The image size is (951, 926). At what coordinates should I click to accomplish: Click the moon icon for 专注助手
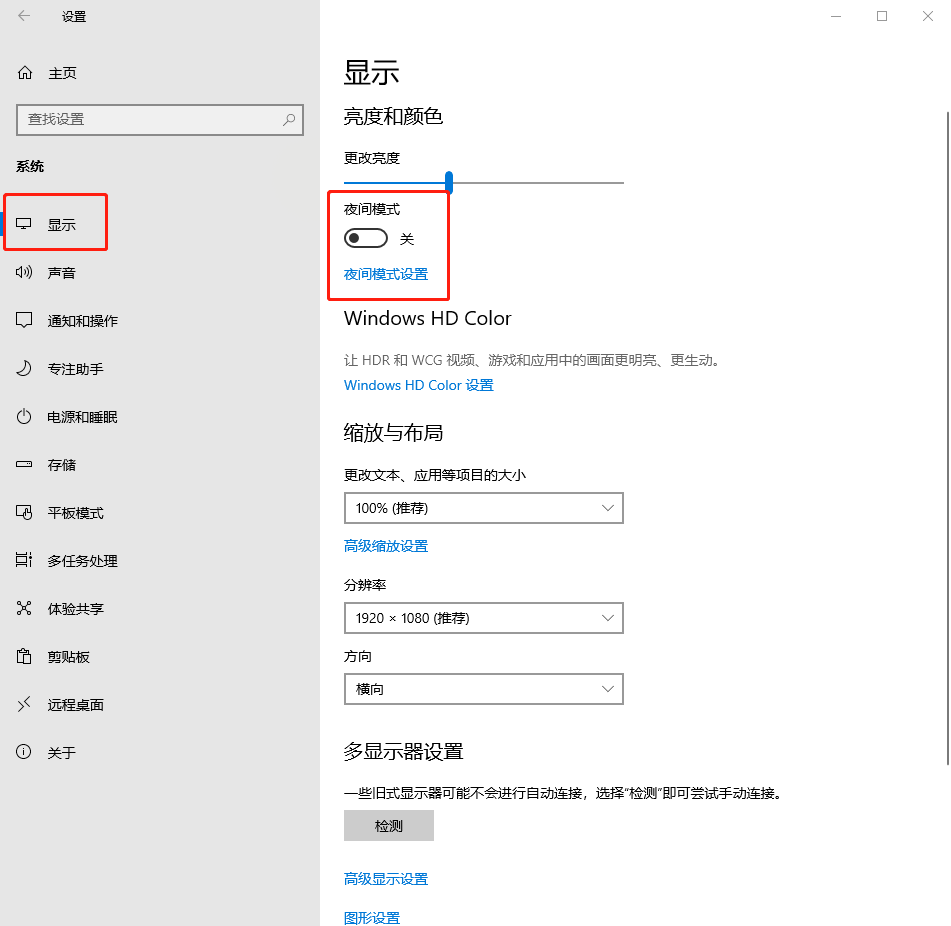tap(24, 368)
